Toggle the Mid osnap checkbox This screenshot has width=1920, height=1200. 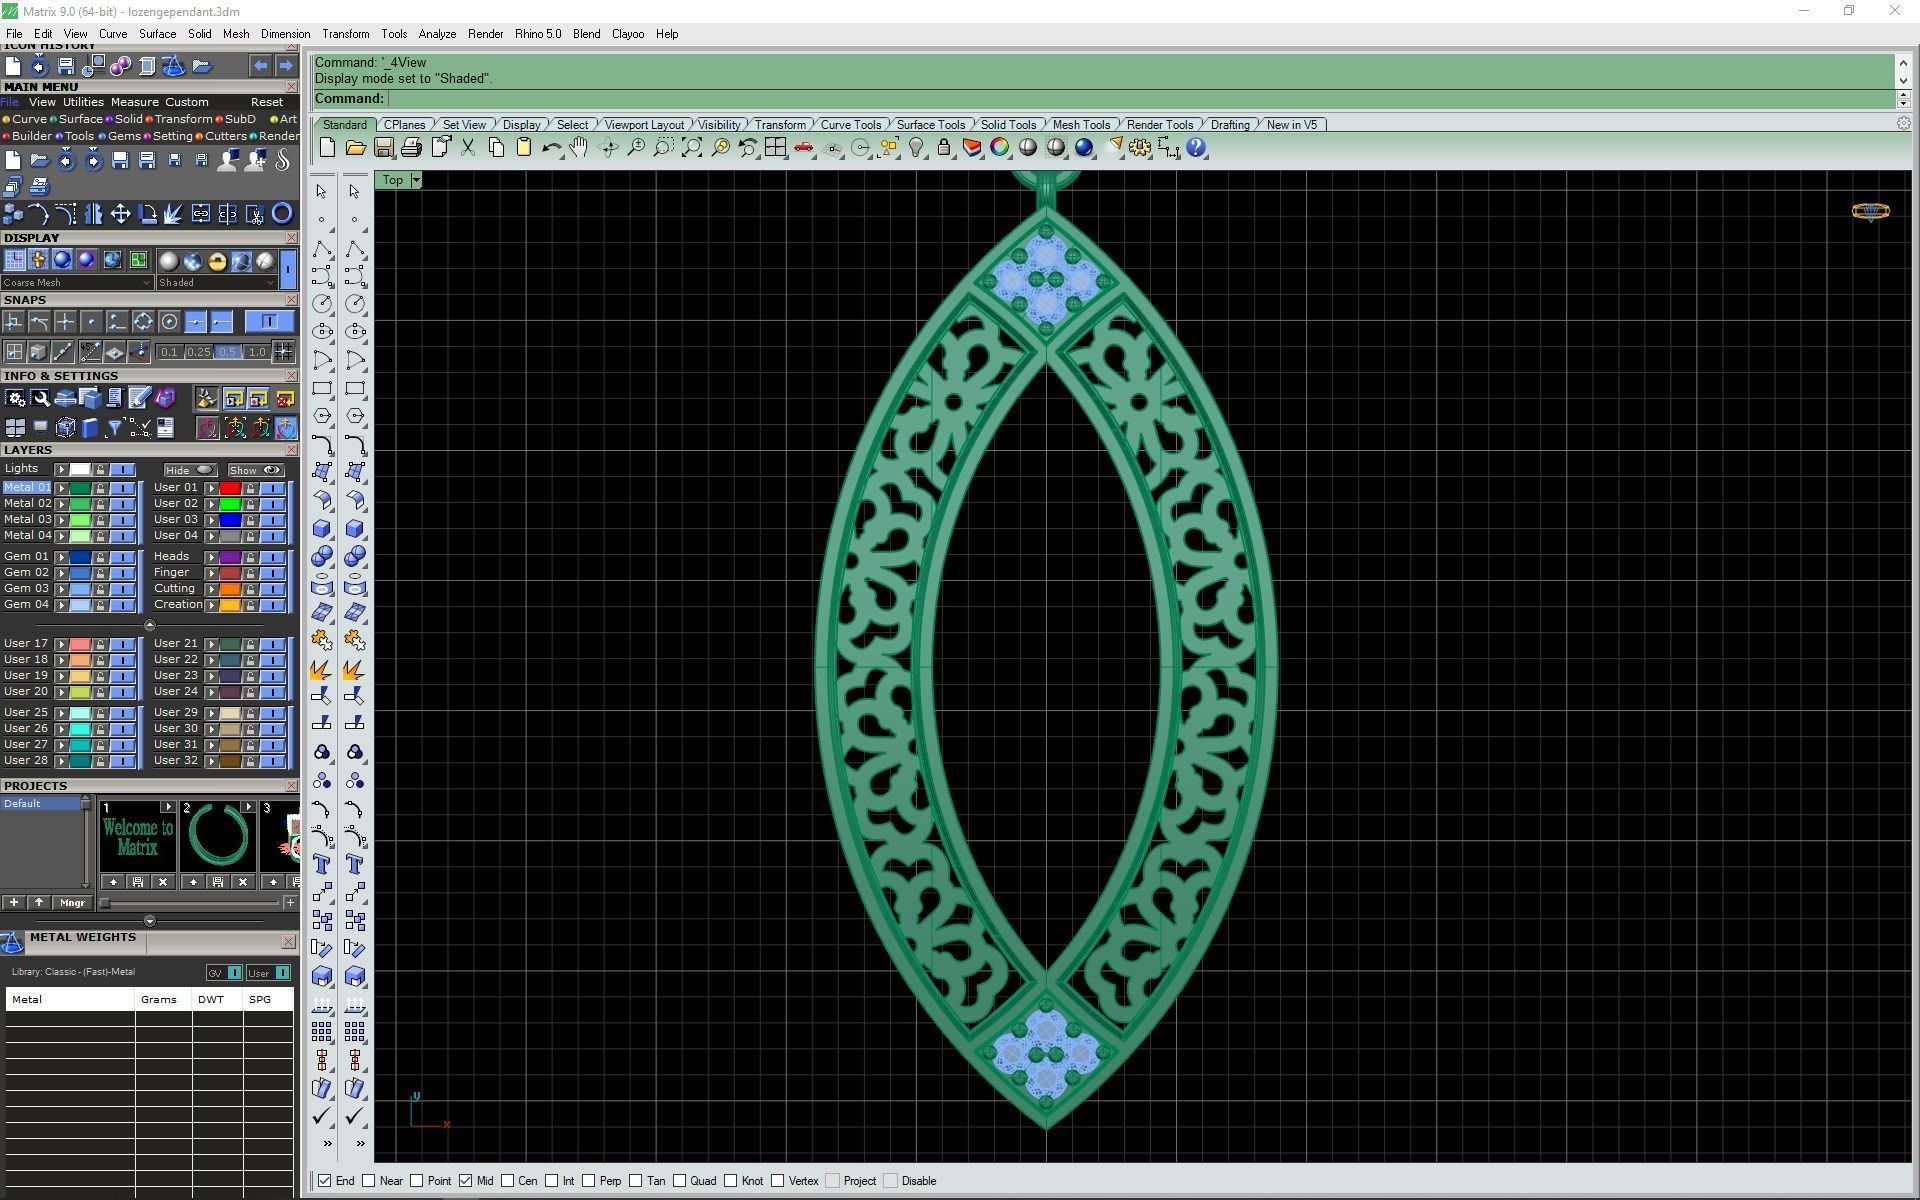point(466,1181)
